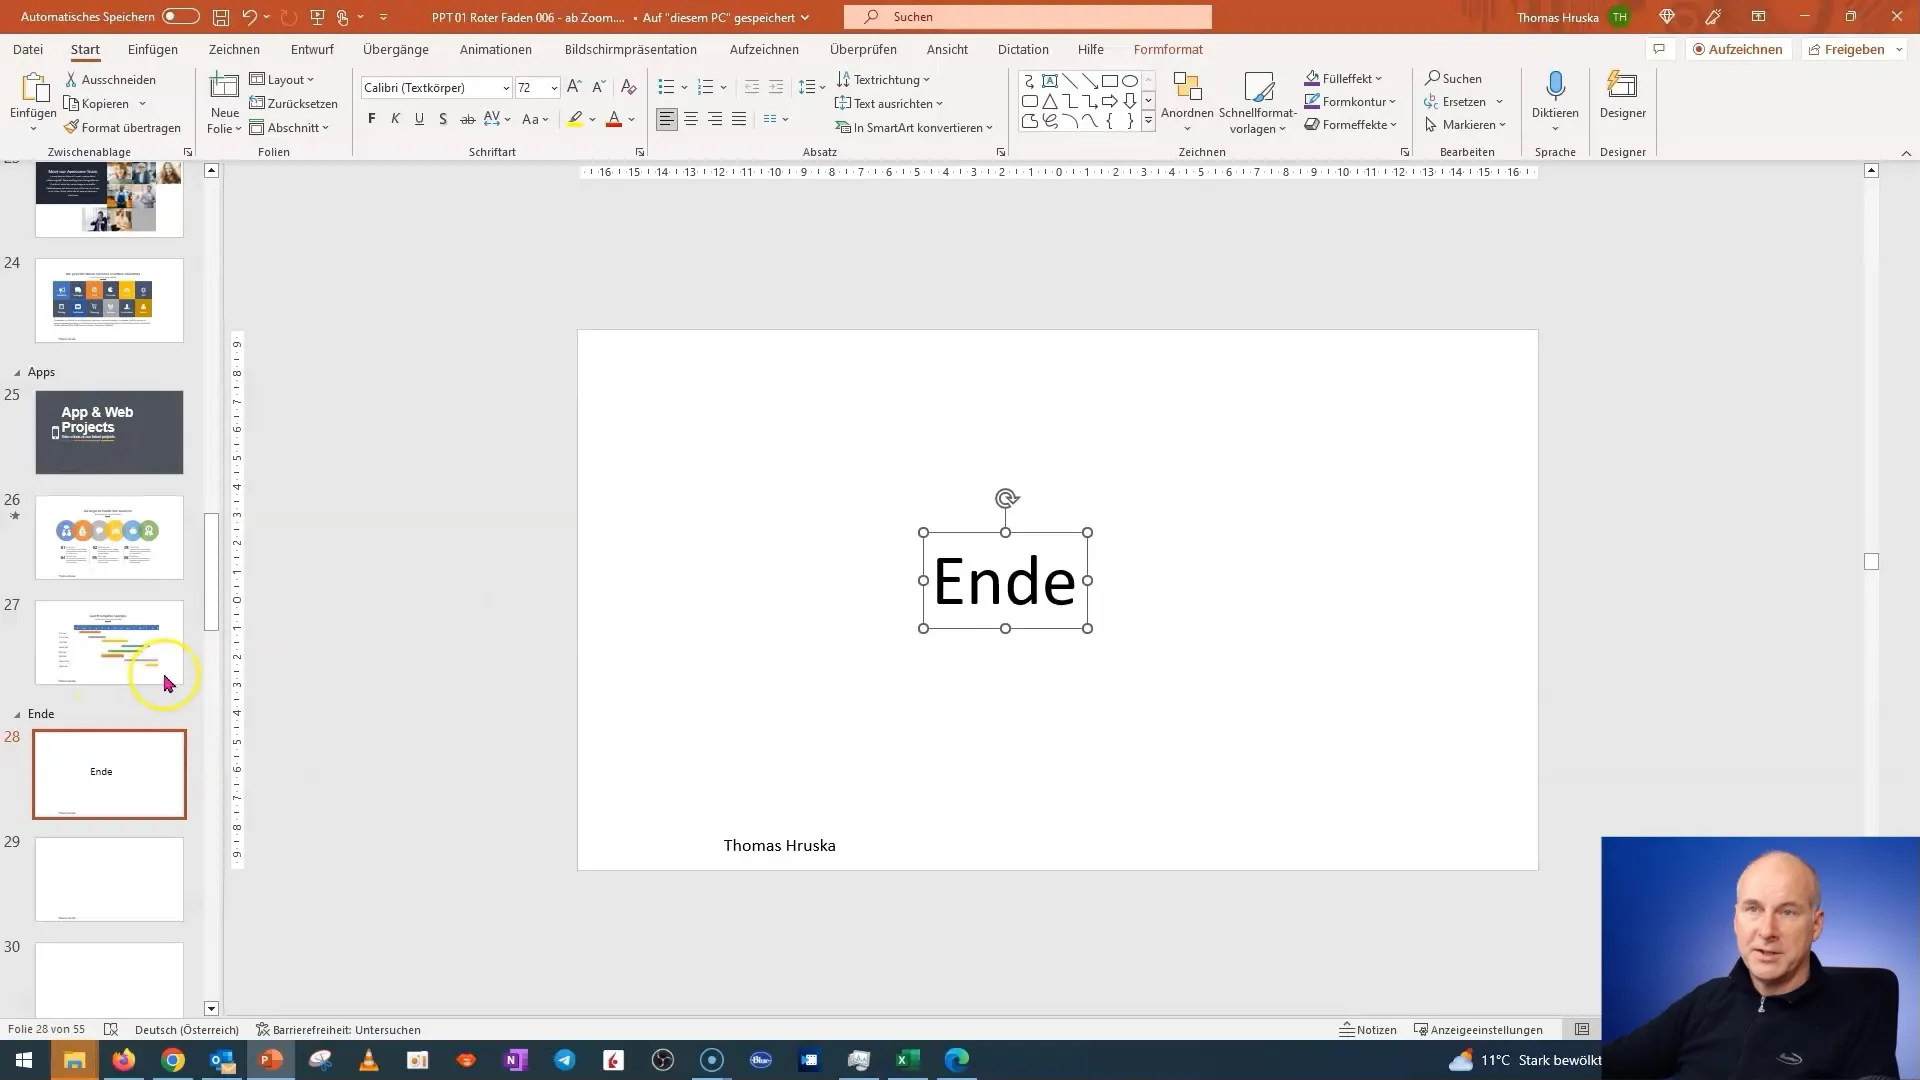
Task: Click the text color swatch in toolbar
Action: click(615, 119)
